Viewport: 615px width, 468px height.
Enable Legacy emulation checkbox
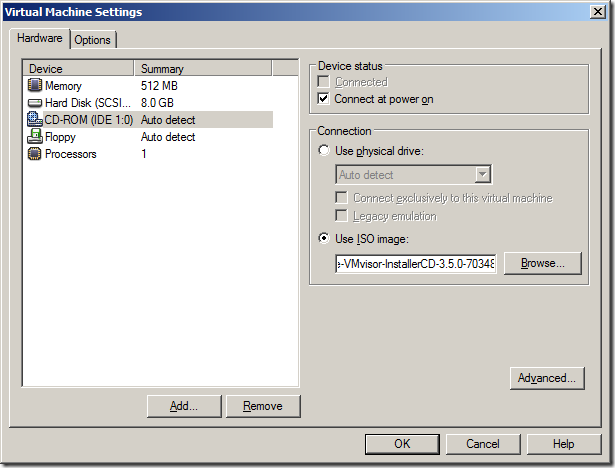342,216
